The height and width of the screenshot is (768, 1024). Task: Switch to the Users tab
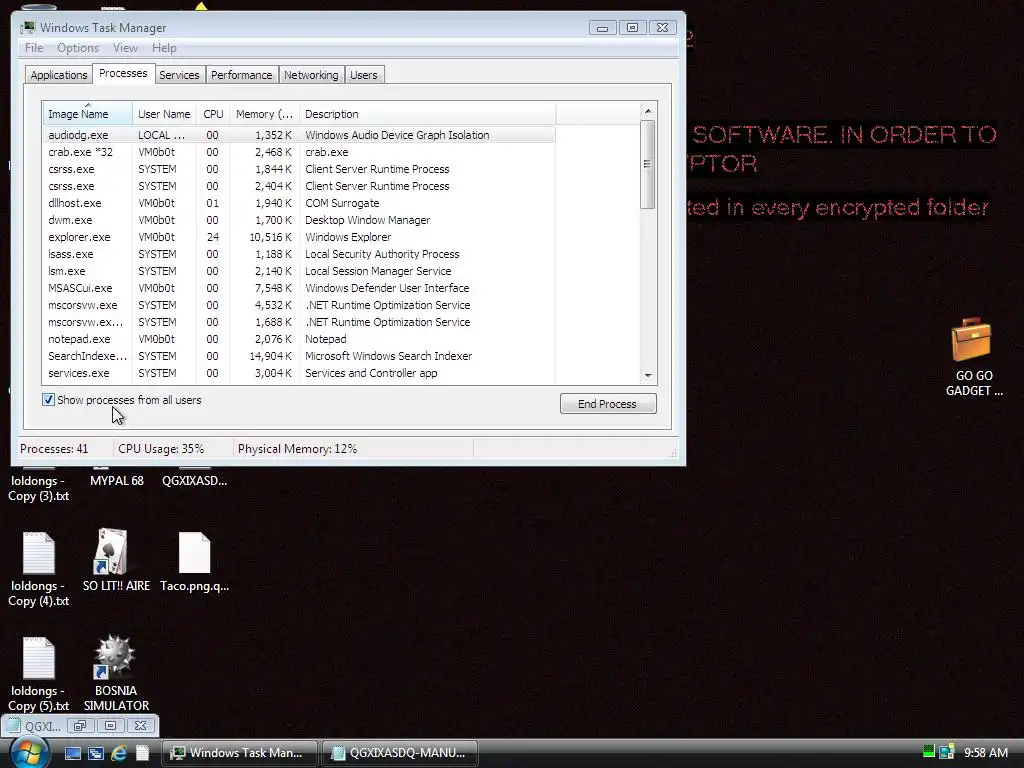coord(364,75)
